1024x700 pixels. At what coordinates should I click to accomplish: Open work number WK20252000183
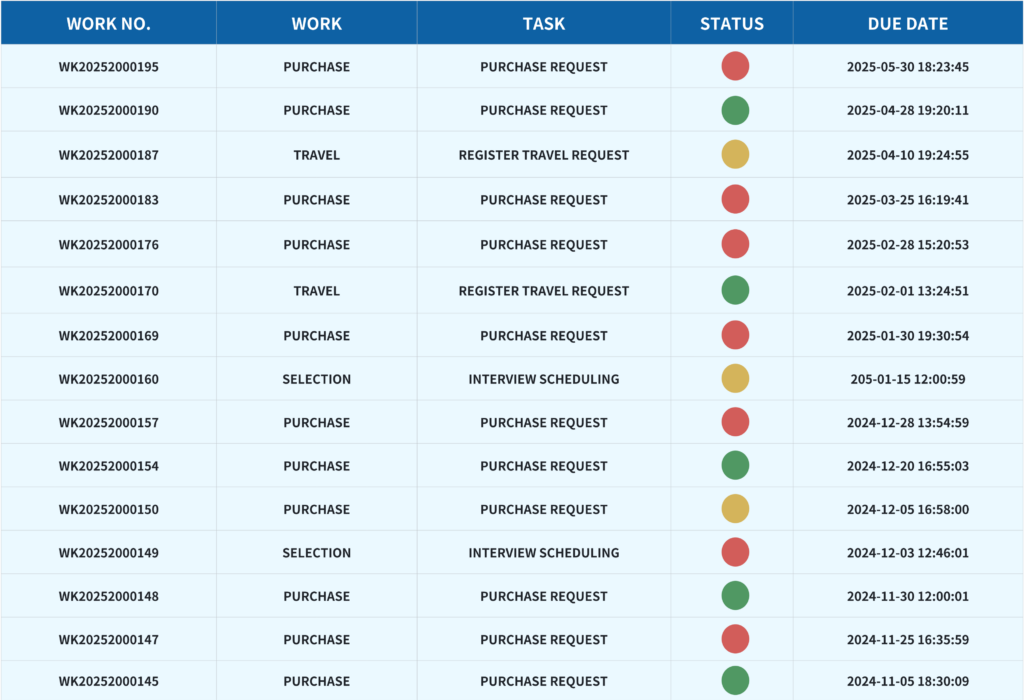[x=108, y=200]
